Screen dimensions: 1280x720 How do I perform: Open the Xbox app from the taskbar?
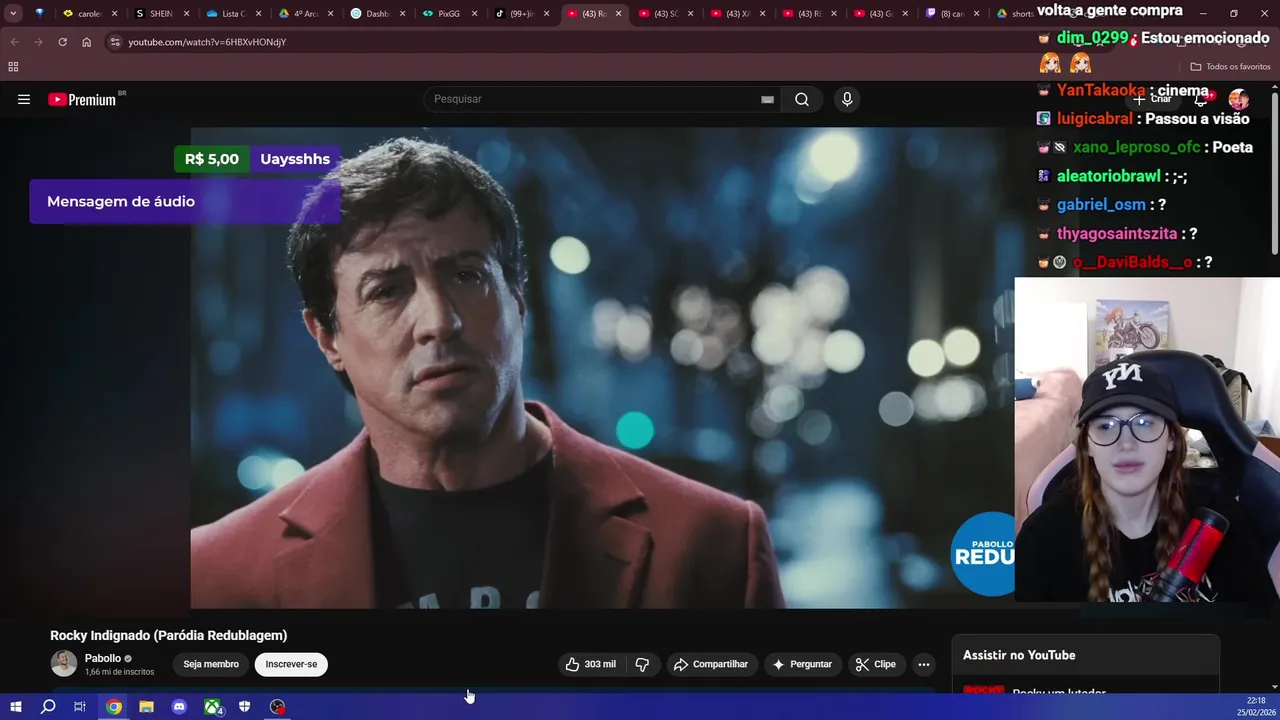point(213,707)
